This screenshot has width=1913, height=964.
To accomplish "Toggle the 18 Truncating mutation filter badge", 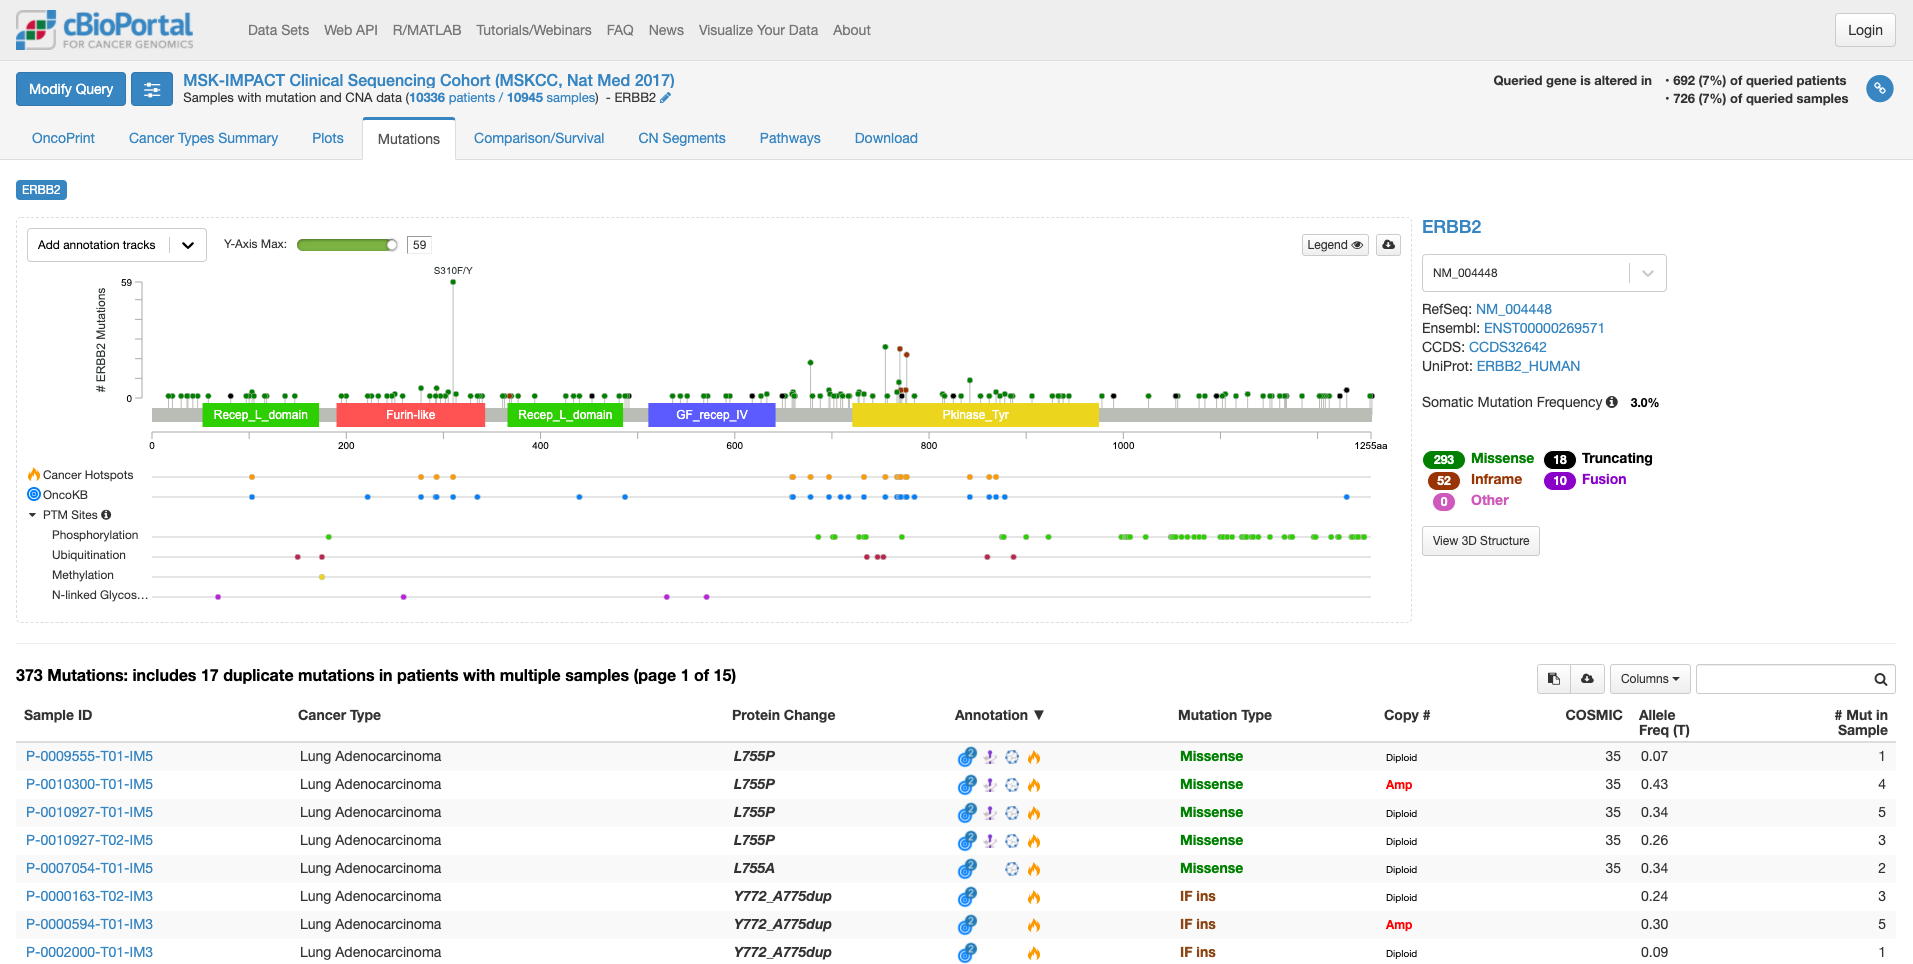I will coord(1559,459).
